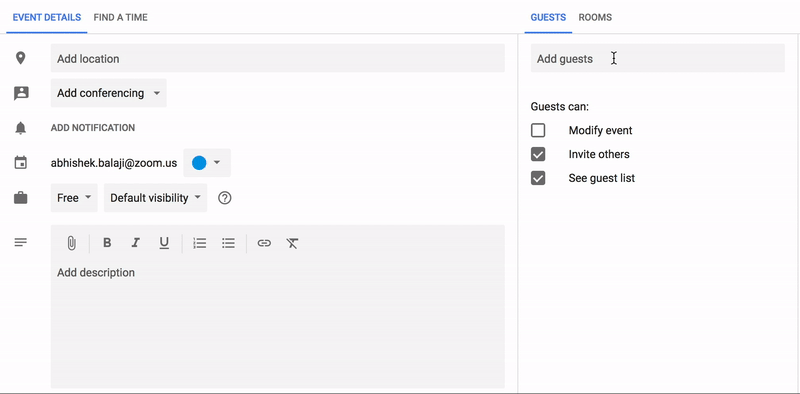Insert a link in description
The height and width of the screenshot is (394, 800).
pos(264,243)
